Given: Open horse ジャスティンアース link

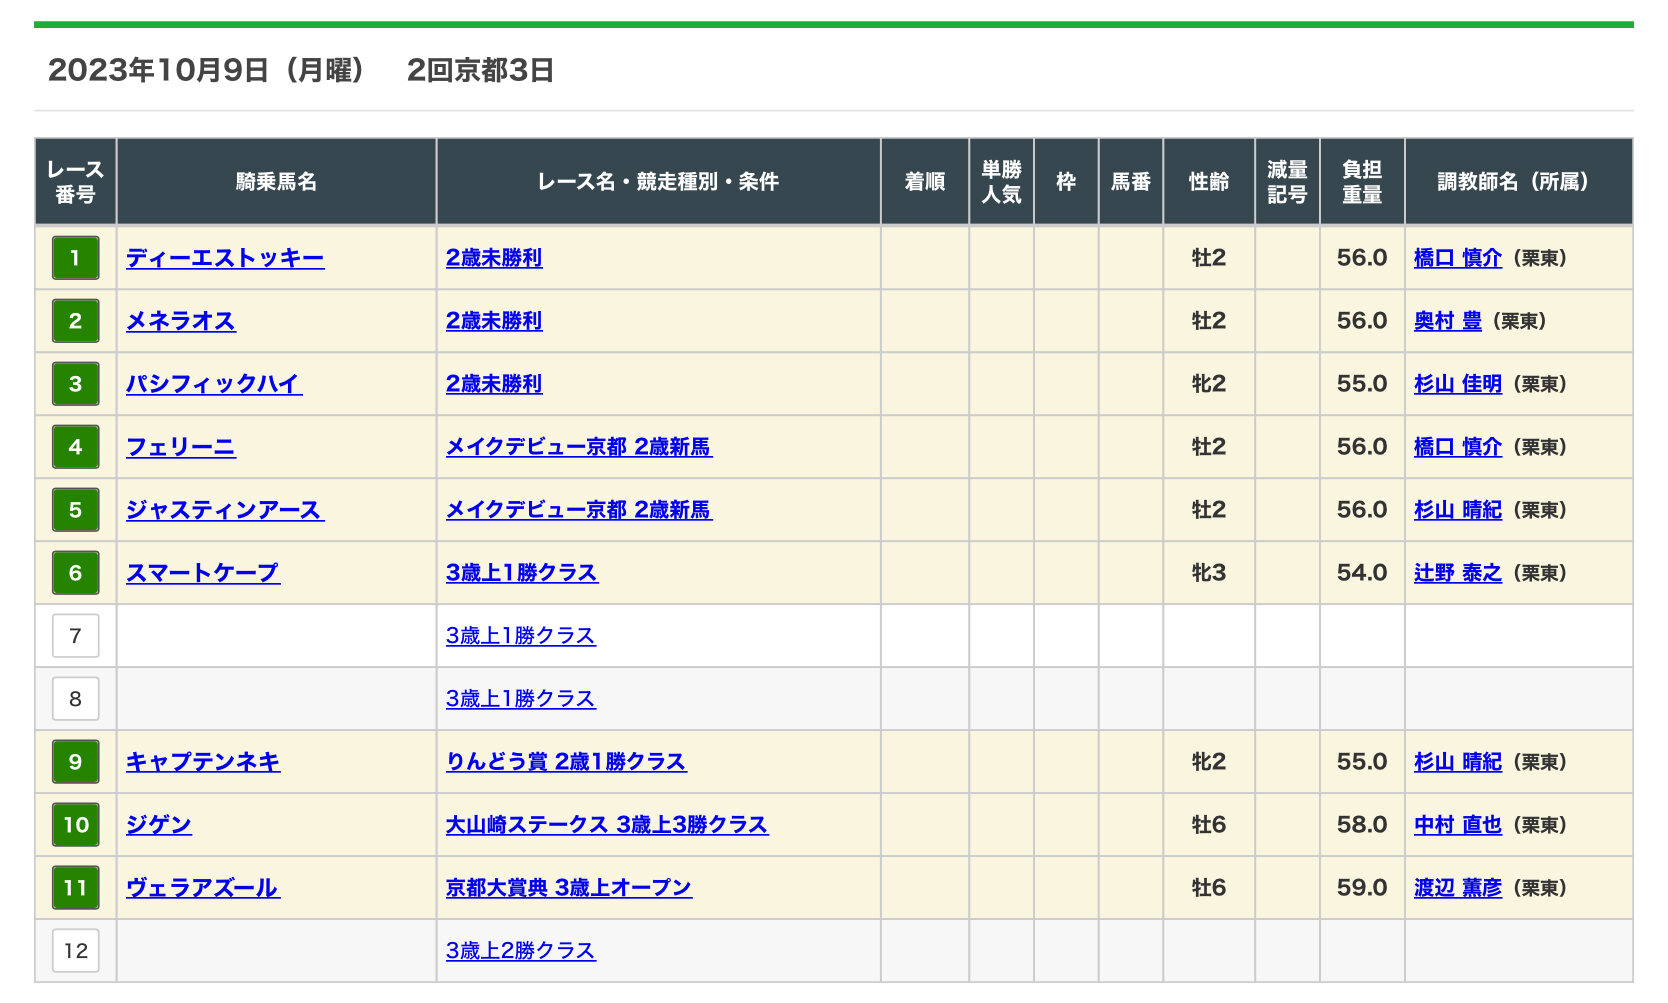Looking at the screenshot, I should (x=225, y=510).
